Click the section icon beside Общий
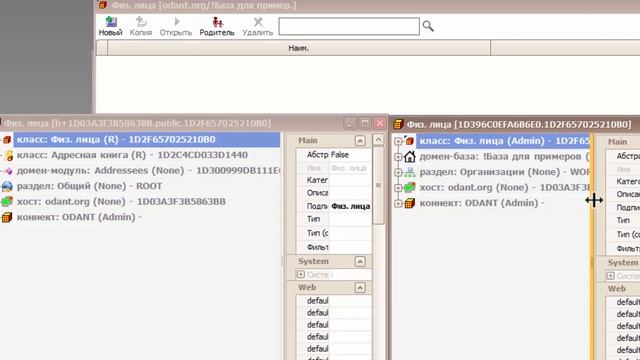 7,187
